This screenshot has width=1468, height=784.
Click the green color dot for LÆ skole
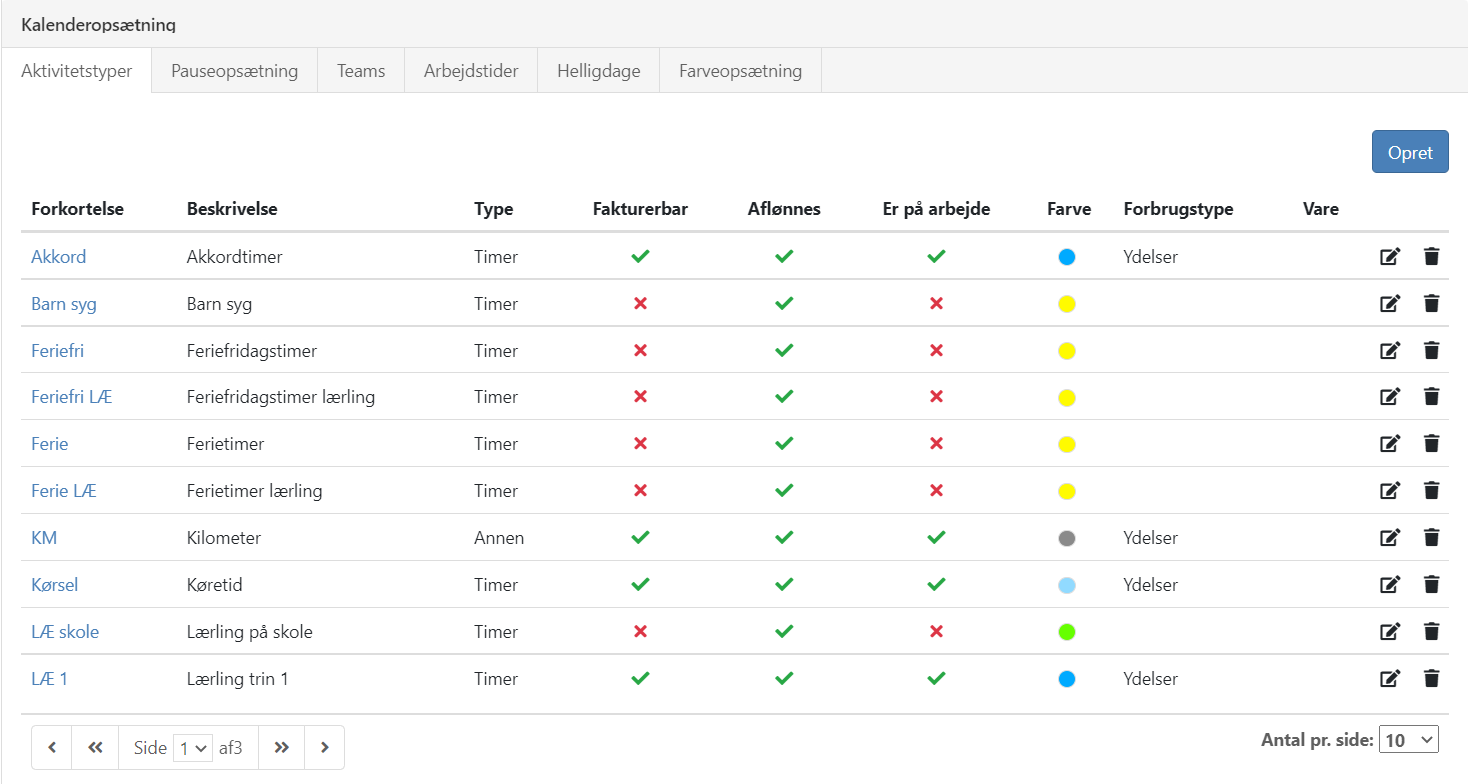[1067, 632]
